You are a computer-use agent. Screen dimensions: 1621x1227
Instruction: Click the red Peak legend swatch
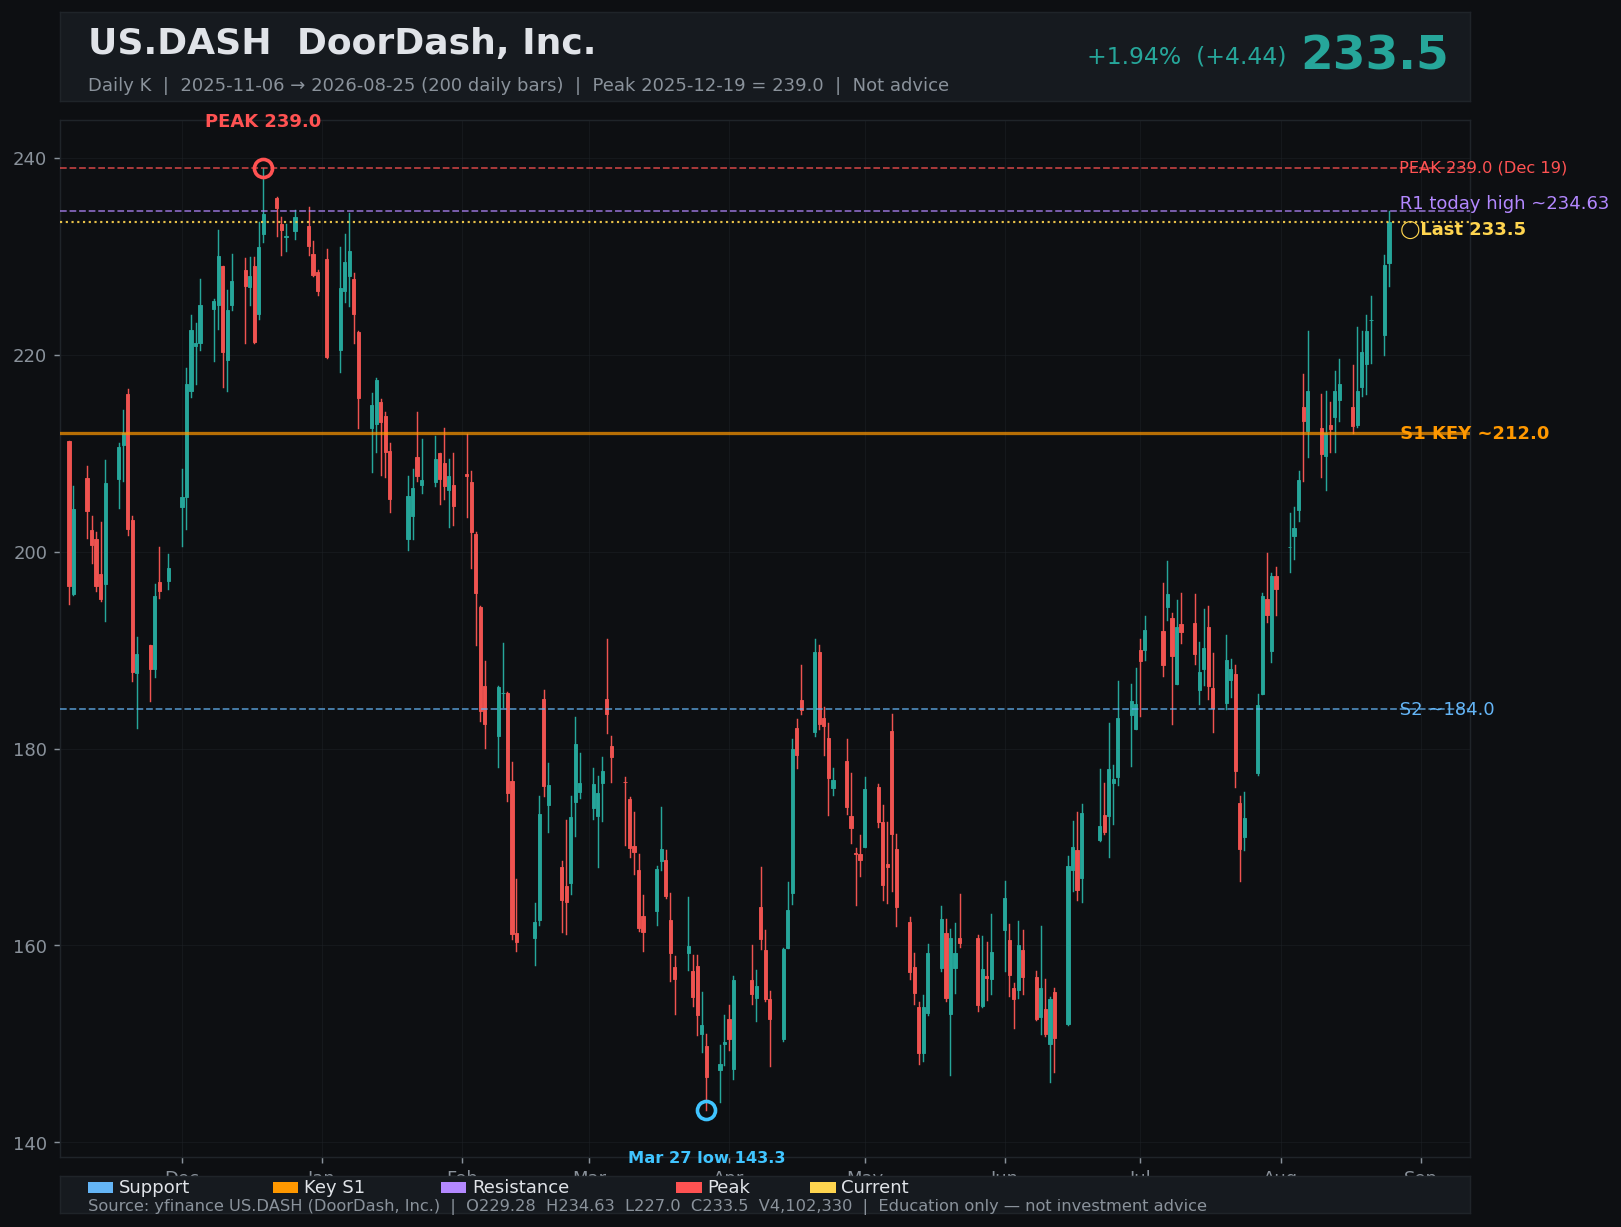pyautogui.click(x=689, y=1187)
